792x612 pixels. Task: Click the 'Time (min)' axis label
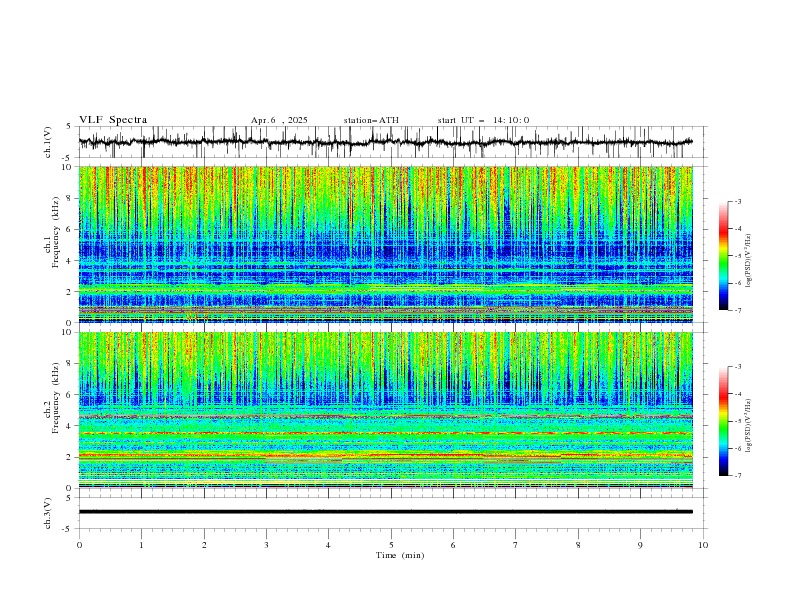coord(400,555)
